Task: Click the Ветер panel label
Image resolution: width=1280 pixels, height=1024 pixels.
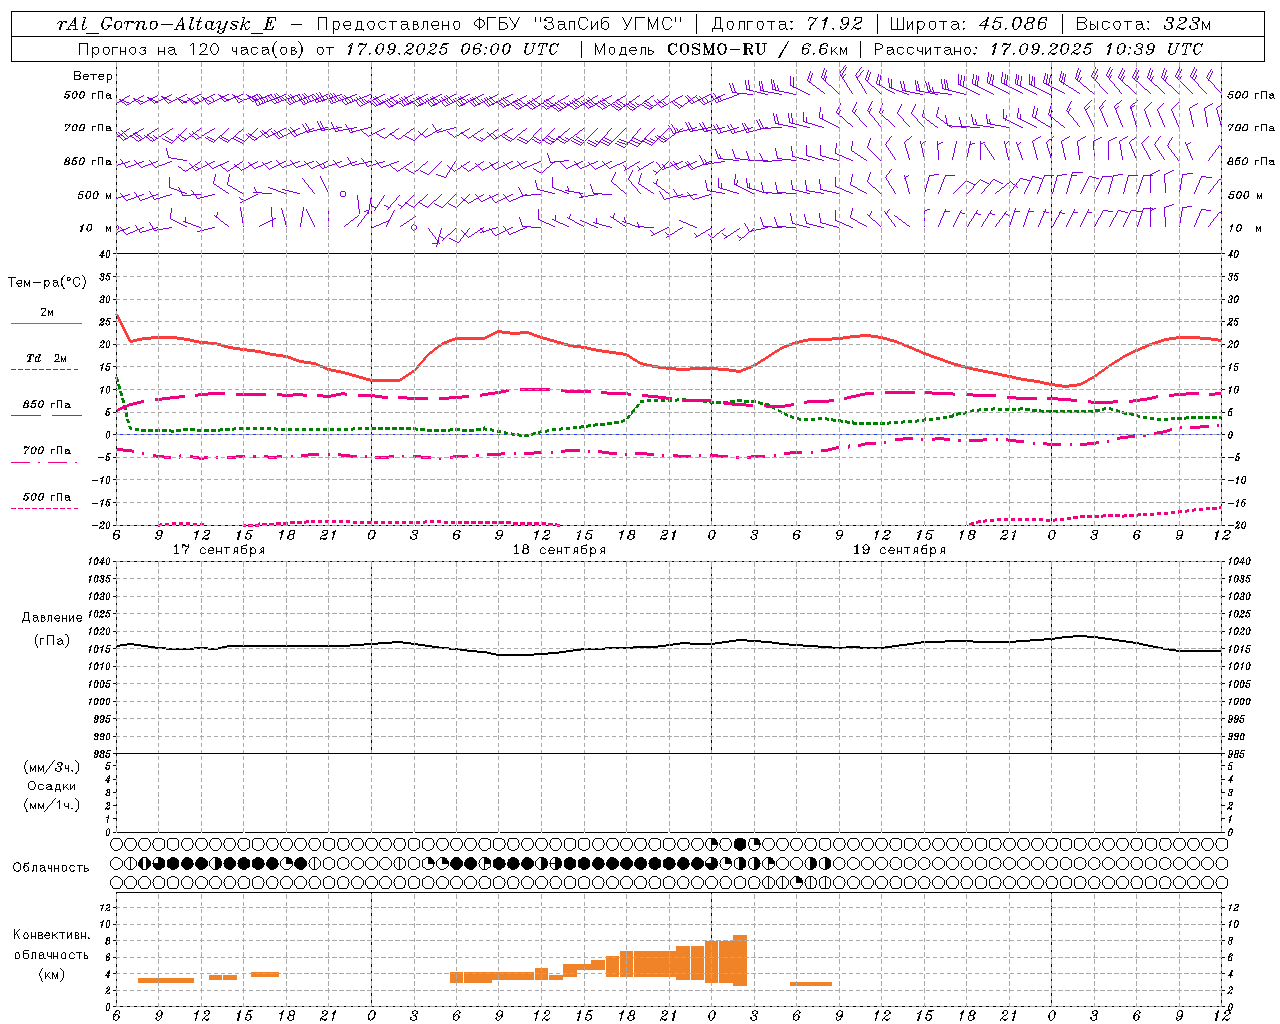Action: (x=93, y=76)
